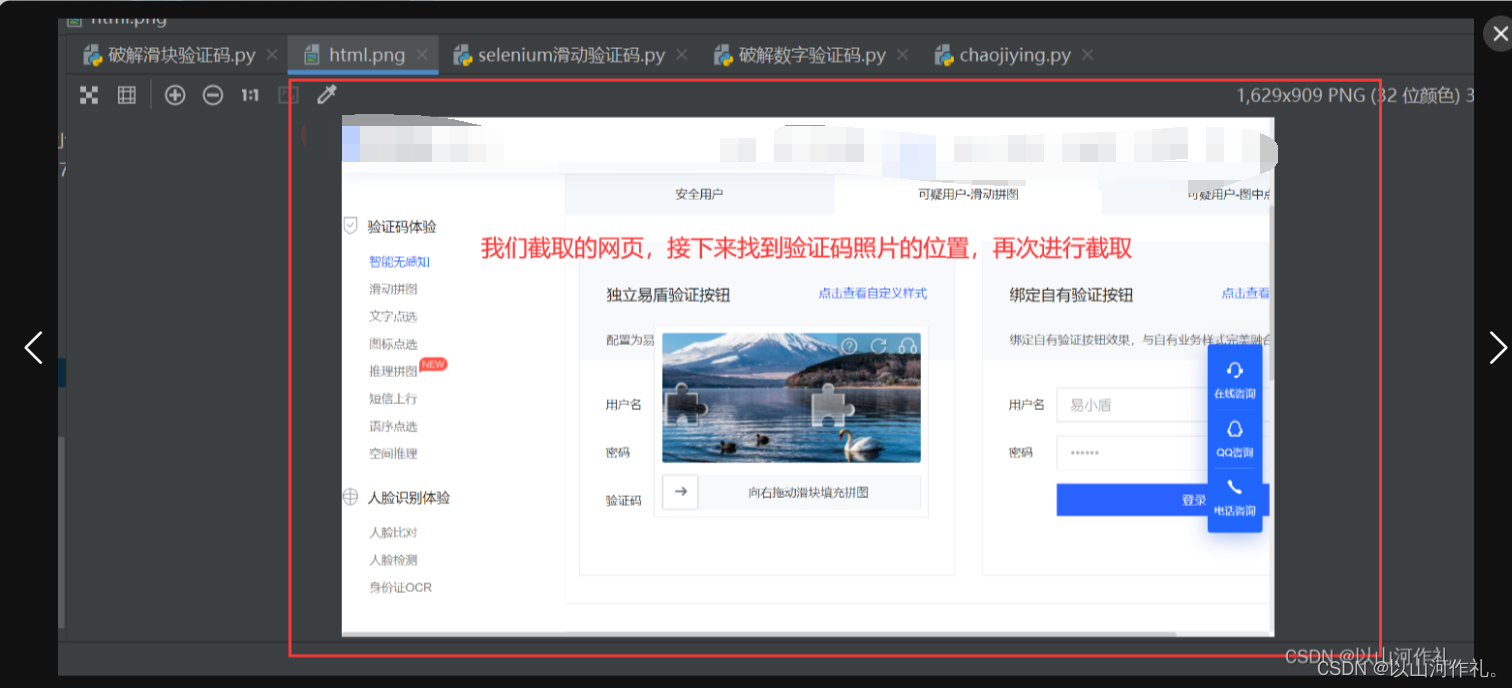Activate the color eyedropper tool

[x=326, y=94]
